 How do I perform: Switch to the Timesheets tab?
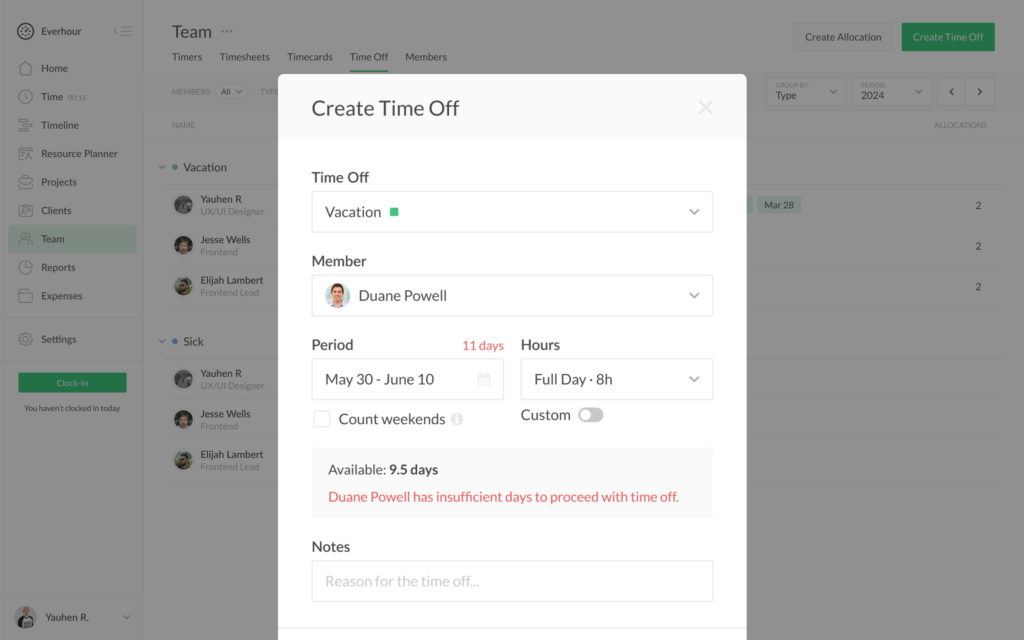(x=244, y=57)
